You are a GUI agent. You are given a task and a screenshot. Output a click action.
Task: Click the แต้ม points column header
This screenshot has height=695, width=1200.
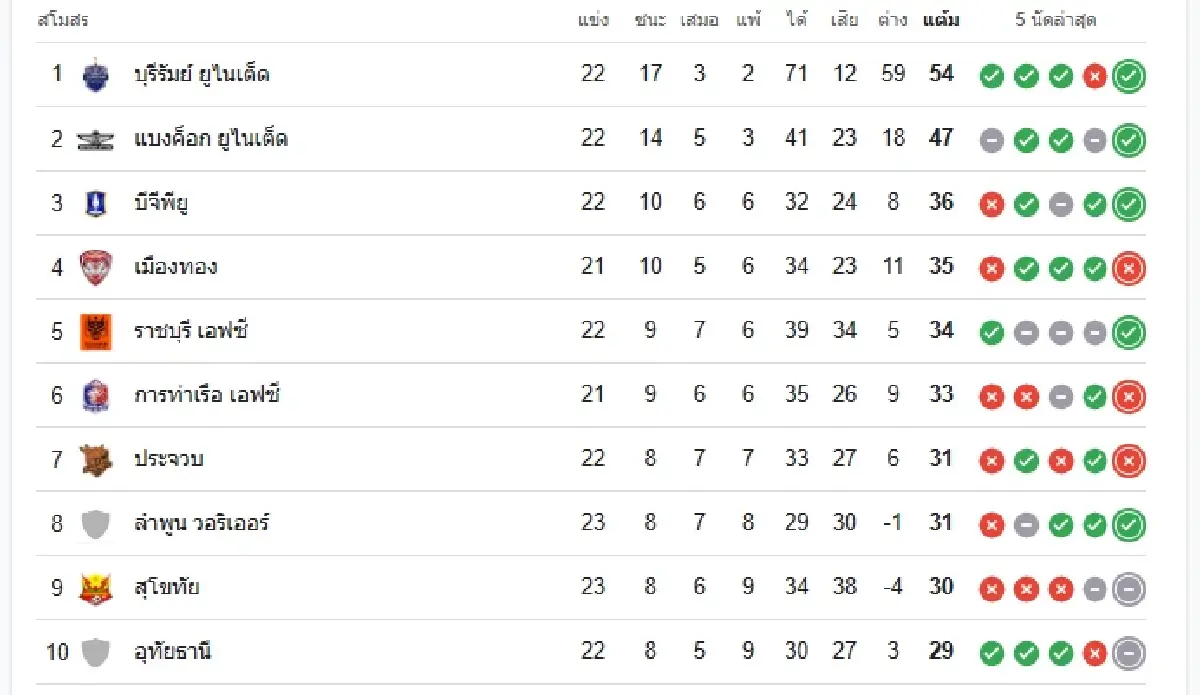(x=940, y=20)
